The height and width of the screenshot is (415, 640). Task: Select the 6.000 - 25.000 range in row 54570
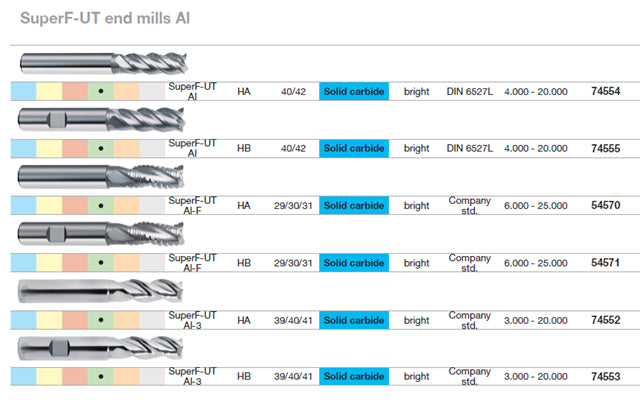coord(536,205)
